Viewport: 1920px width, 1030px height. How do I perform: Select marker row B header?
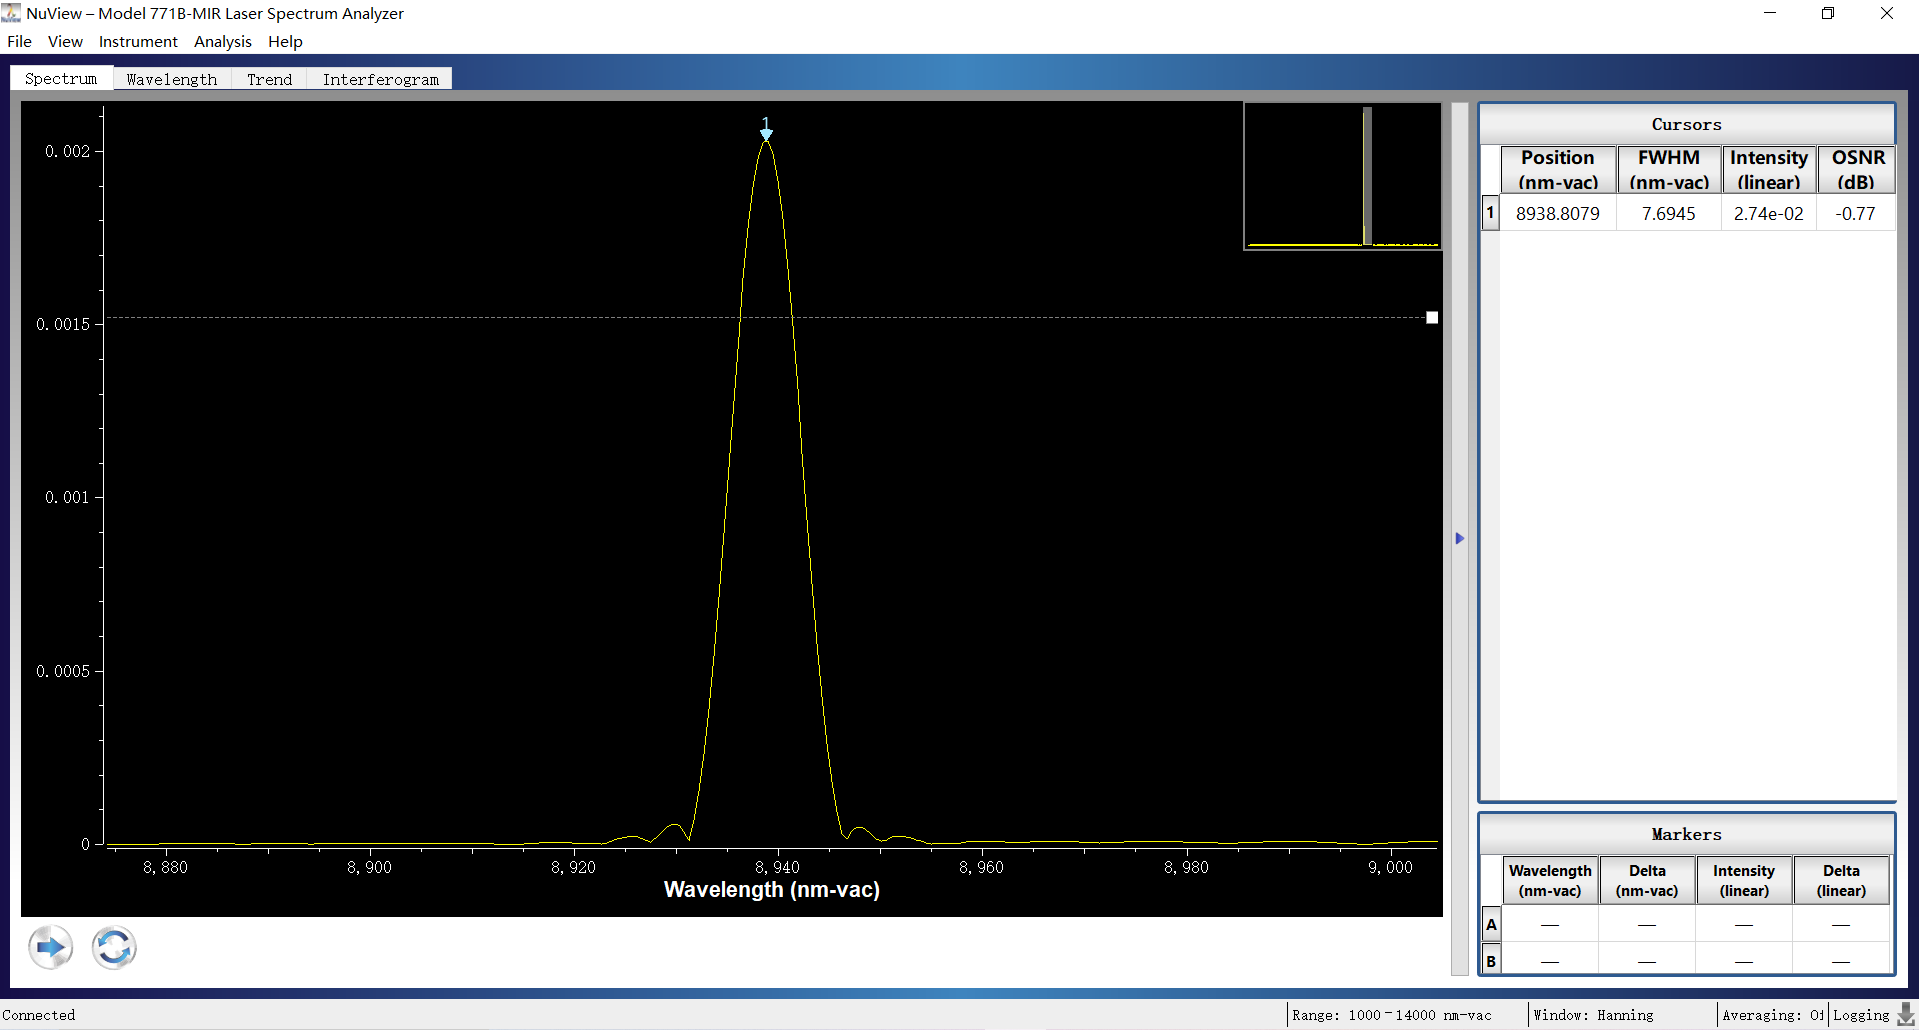point(1491,961)
